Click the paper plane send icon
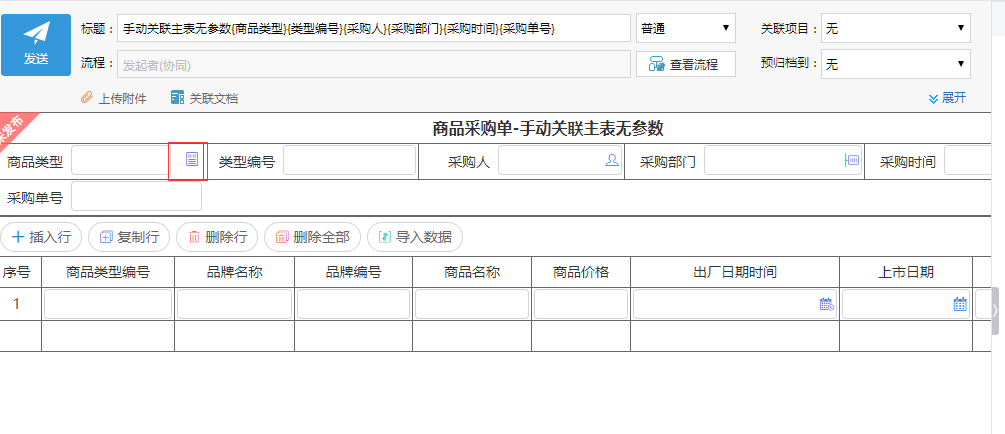Viewport: 1005px width, 434px height. 36,33
